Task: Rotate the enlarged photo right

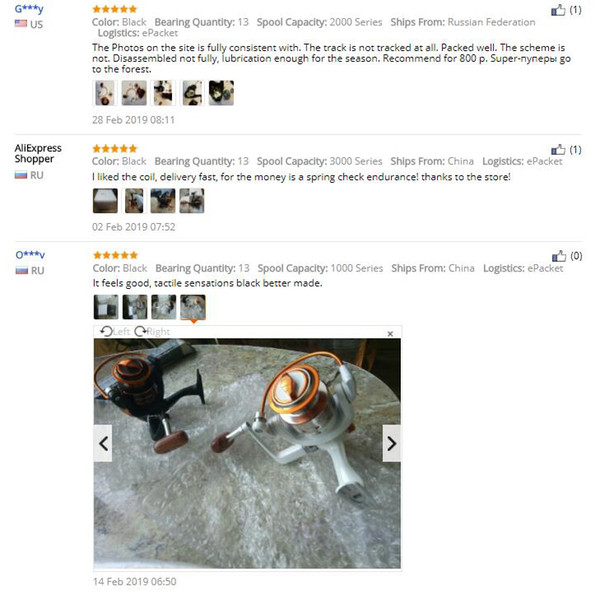Action: 152,331
